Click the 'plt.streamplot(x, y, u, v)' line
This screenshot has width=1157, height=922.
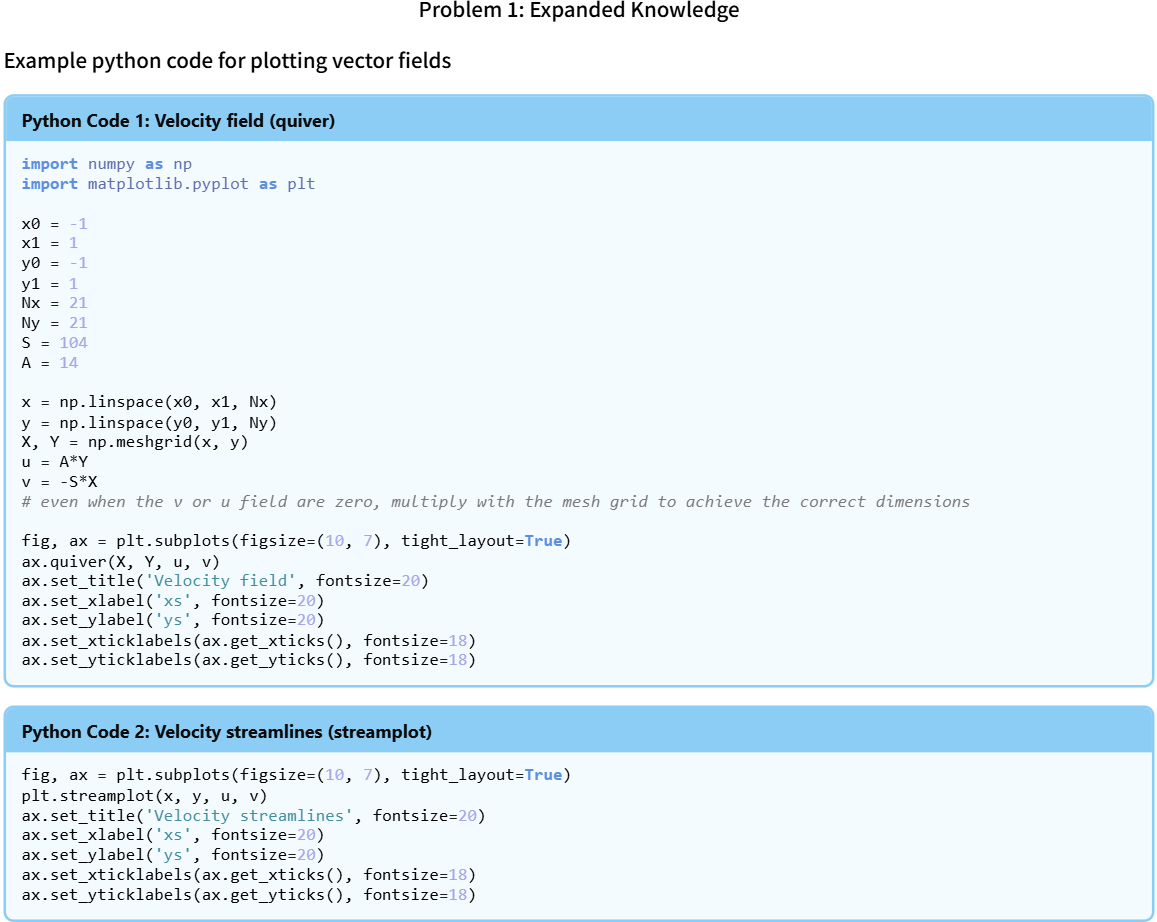pos(144,796)
